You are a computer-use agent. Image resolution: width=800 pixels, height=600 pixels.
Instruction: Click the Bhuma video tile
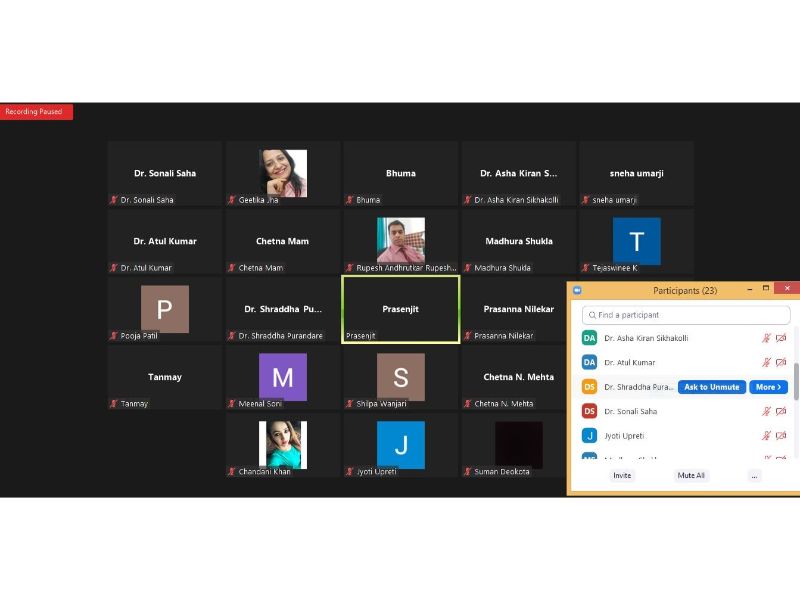pyautogui.click(x=401, y=173)
